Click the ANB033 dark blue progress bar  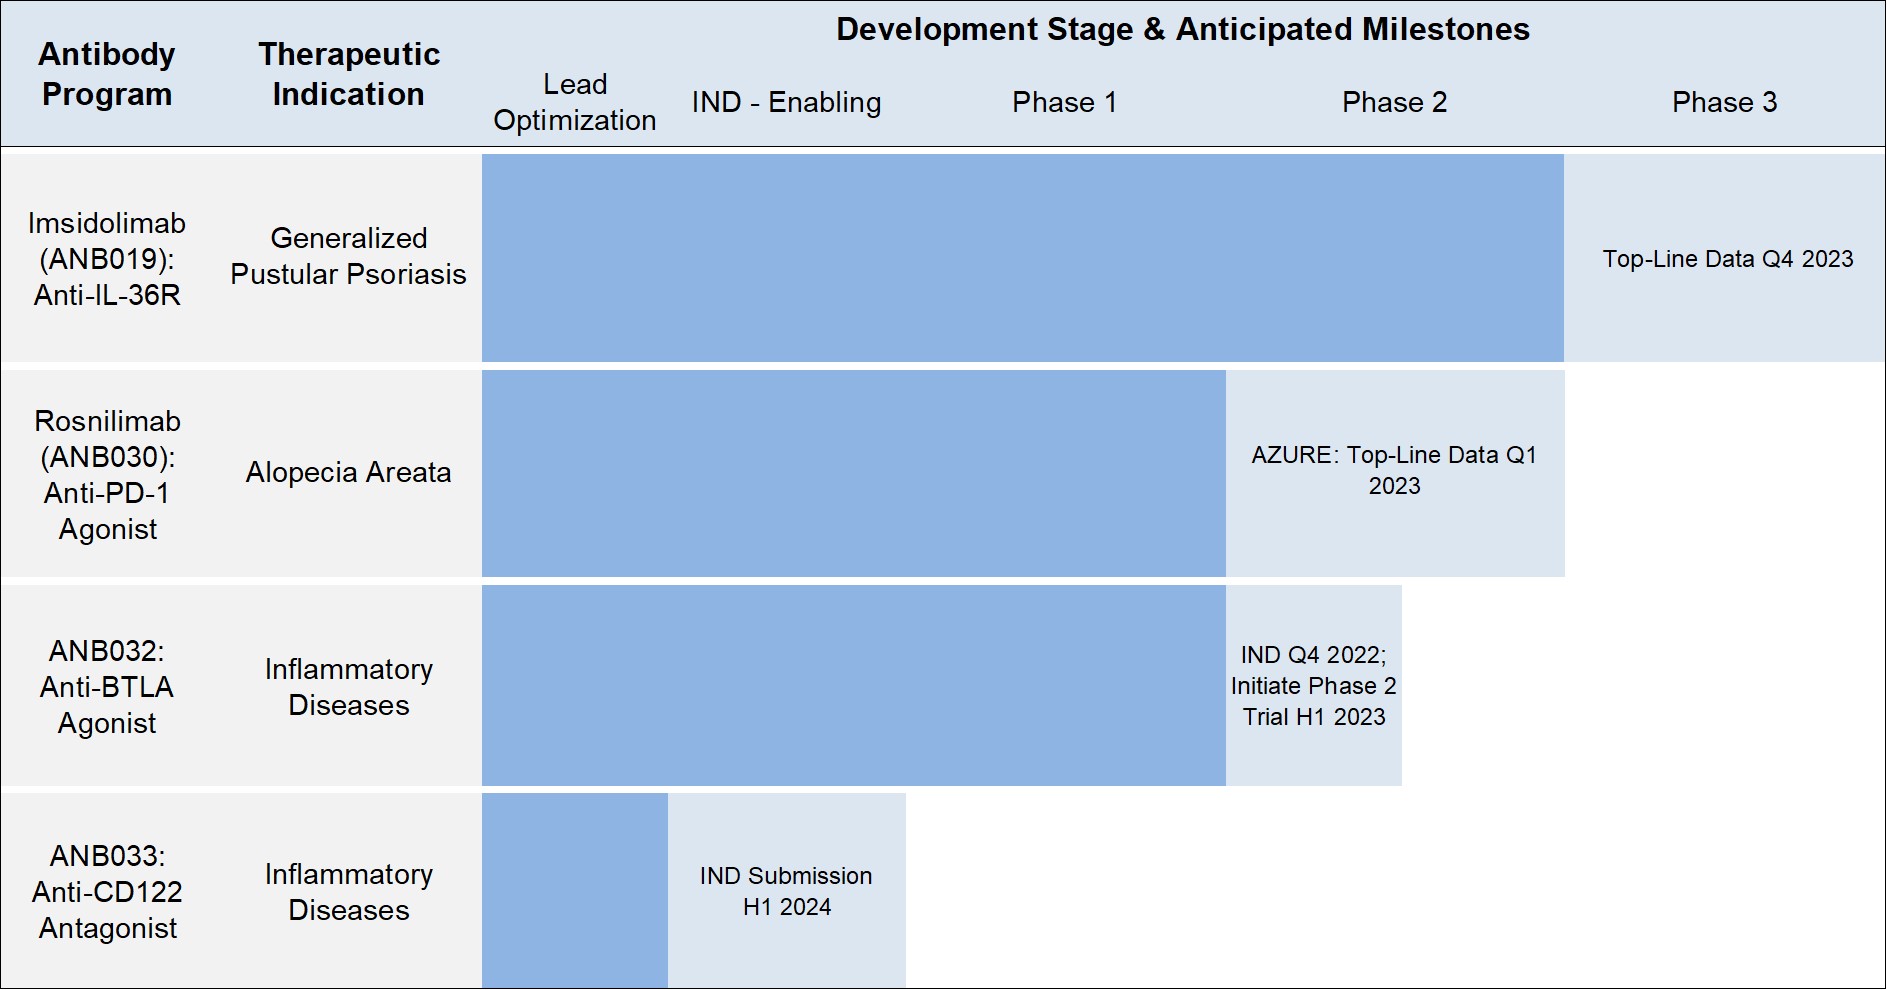point(574,890)
